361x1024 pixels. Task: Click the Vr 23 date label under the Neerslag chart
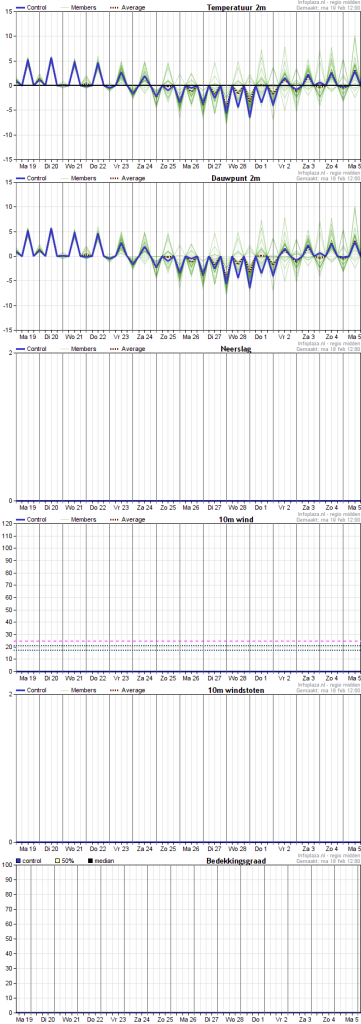coord(121,507)
